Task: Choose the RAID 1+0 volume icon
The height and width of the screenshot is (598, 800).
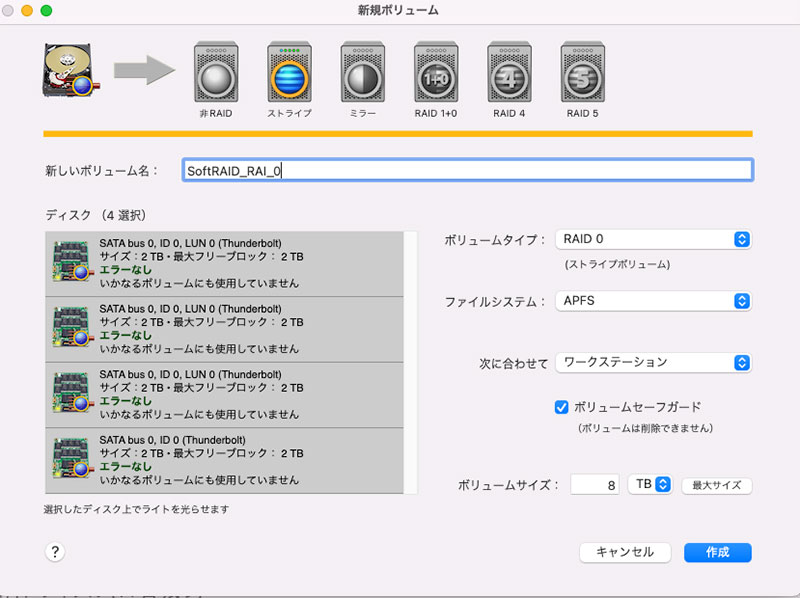Action: click(436, 73)
